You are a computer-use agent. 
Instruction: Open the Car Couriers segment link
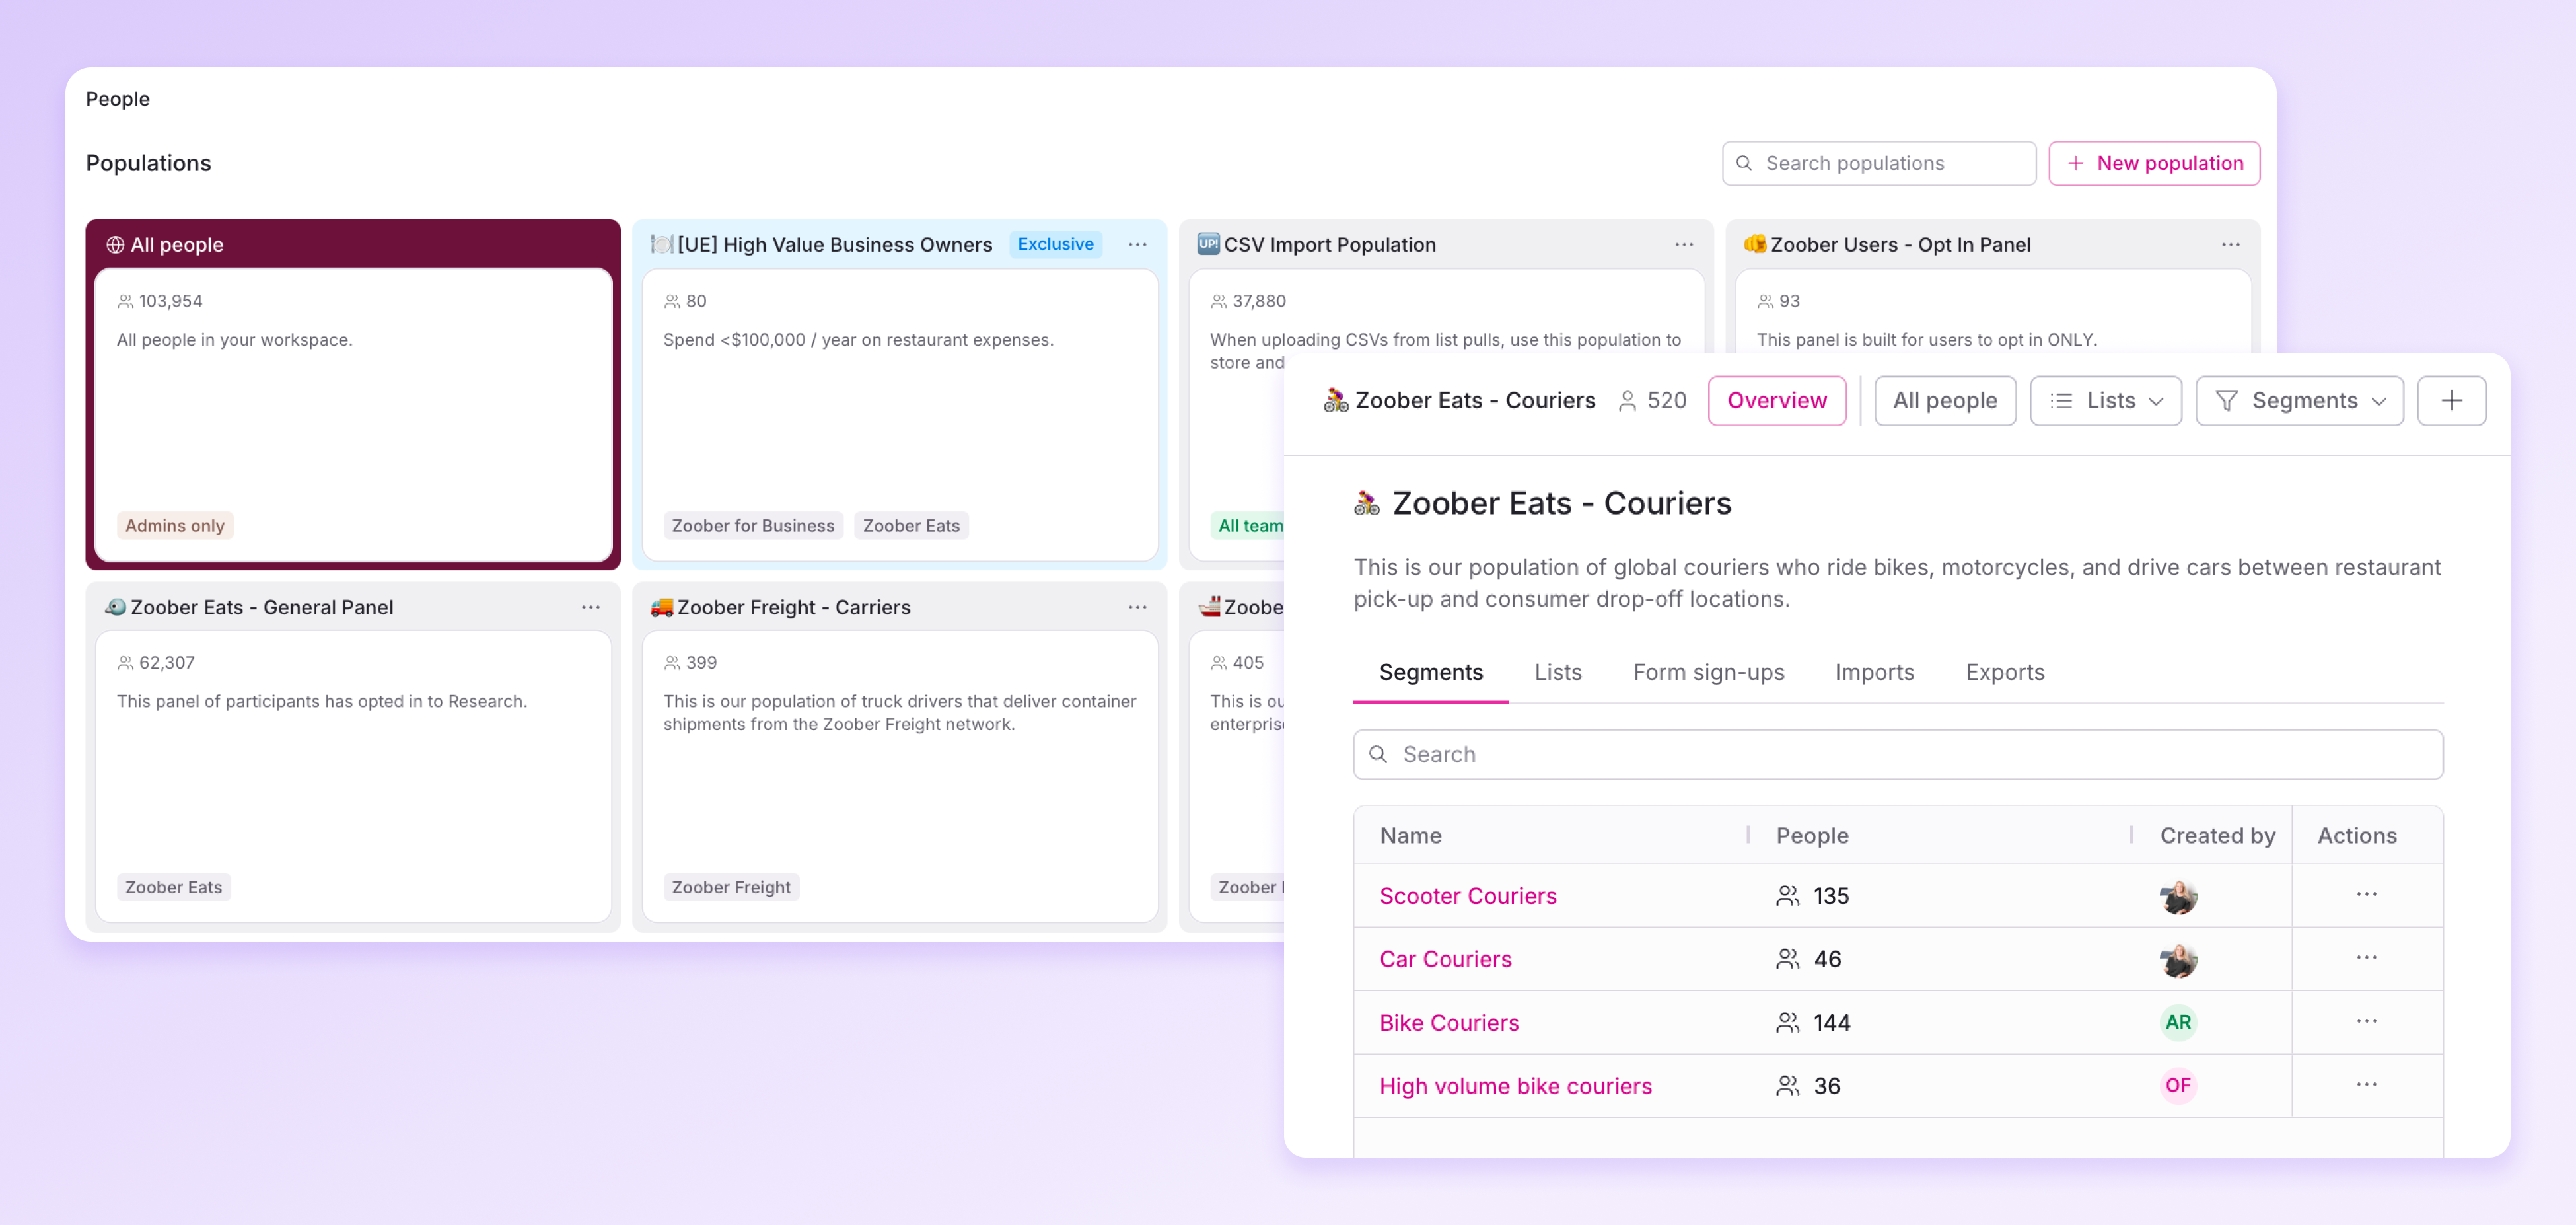1445,959
